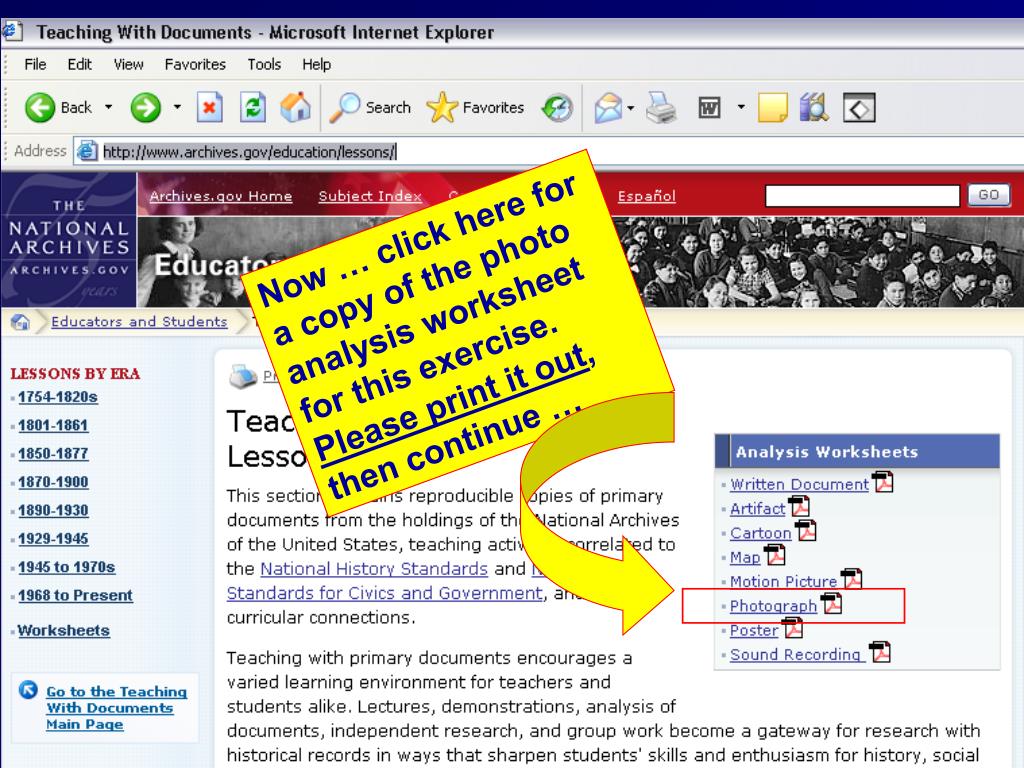
Task: Click the yellow Discuss note icon
Action: tap(773, 108)
